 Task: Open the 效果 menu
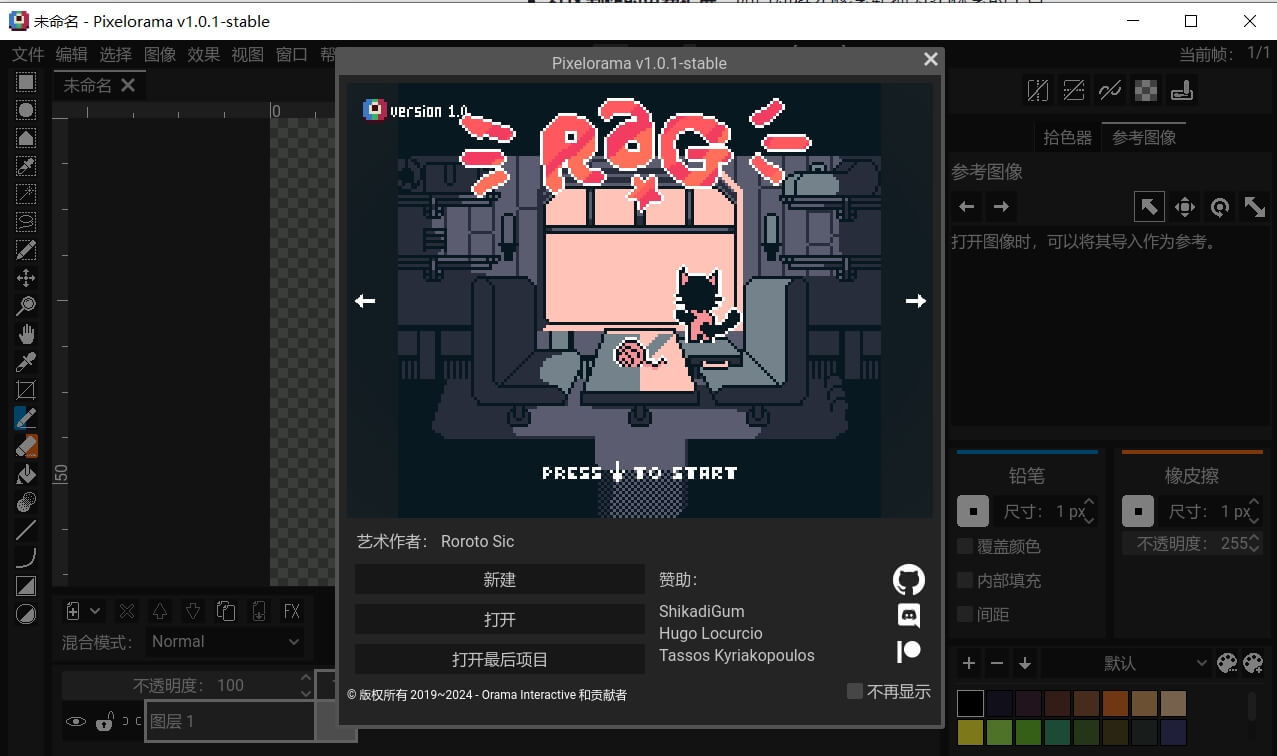[x=204, y=54]
